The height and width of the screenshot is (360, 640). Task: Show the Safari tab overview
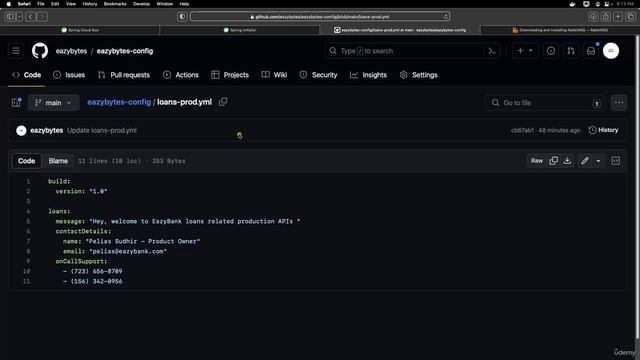[x=631, y=17]
